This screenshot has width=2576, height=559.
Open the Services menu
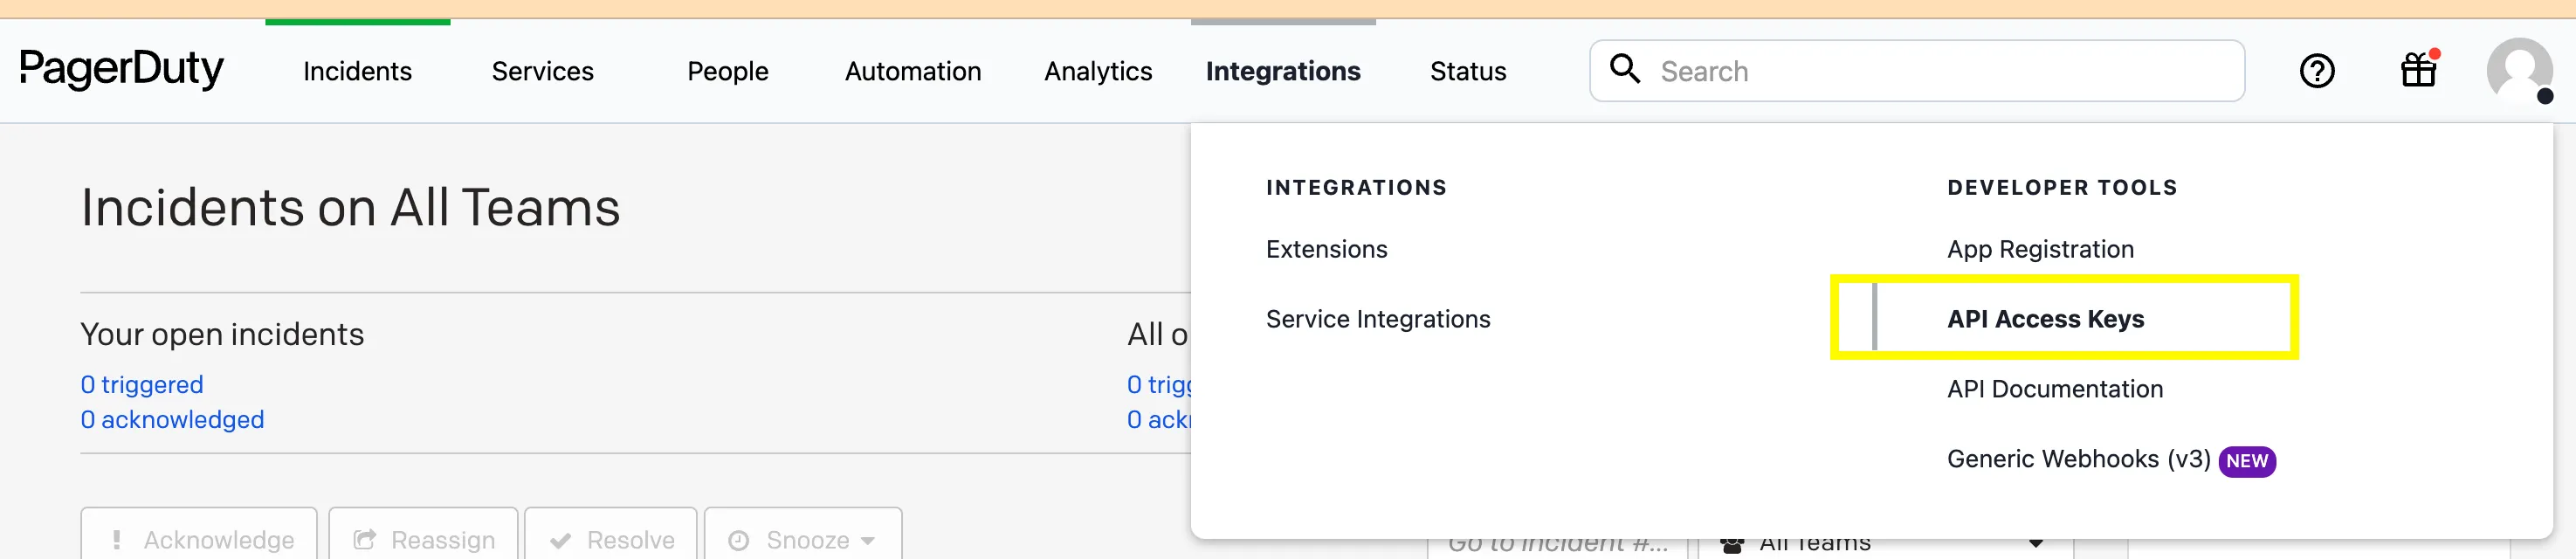pyautogui.click(x=542, y=71)
